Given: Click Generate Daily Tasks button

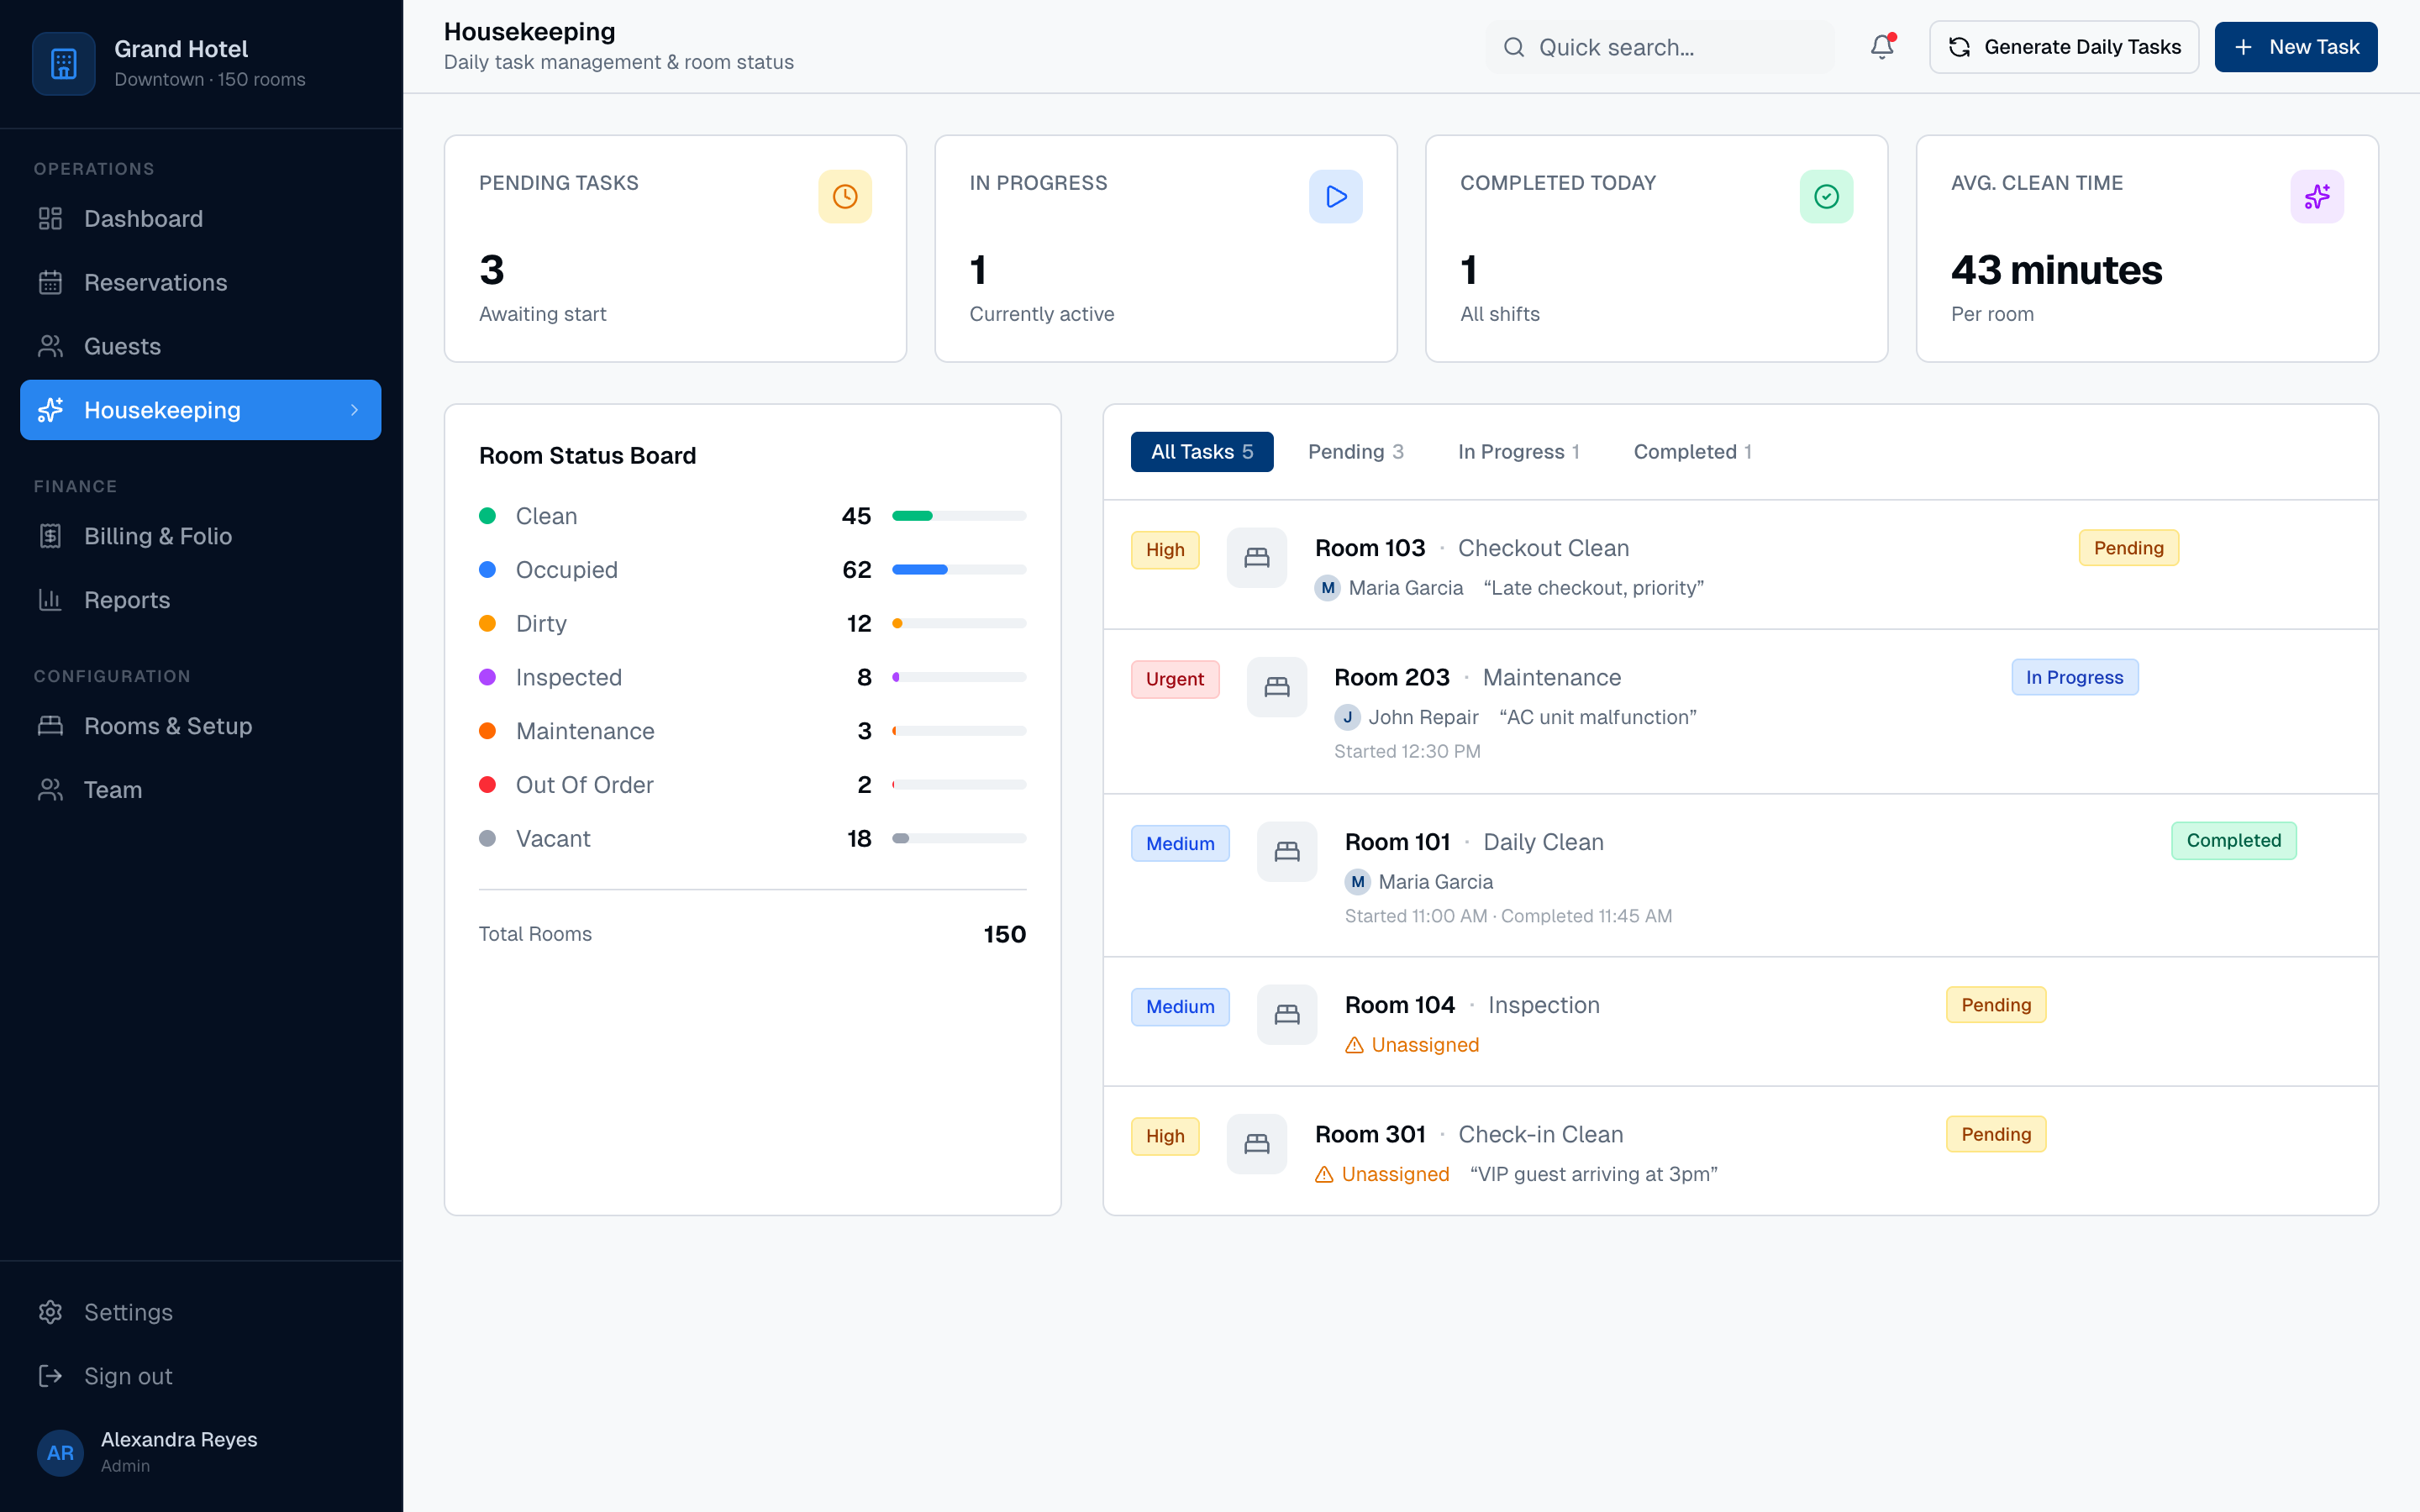Looking at the screenshot, I should pyautogui.click(x=2064, y=47).
